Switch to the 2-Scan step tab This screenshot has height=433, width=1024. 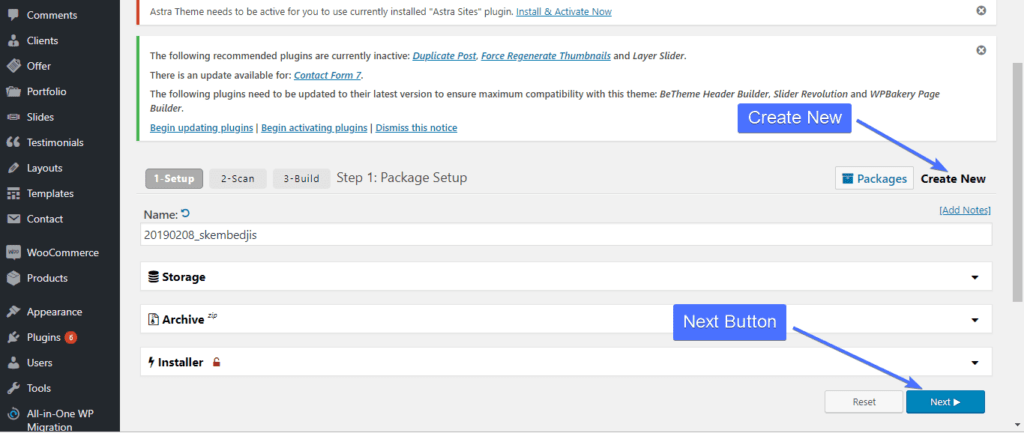238,178
